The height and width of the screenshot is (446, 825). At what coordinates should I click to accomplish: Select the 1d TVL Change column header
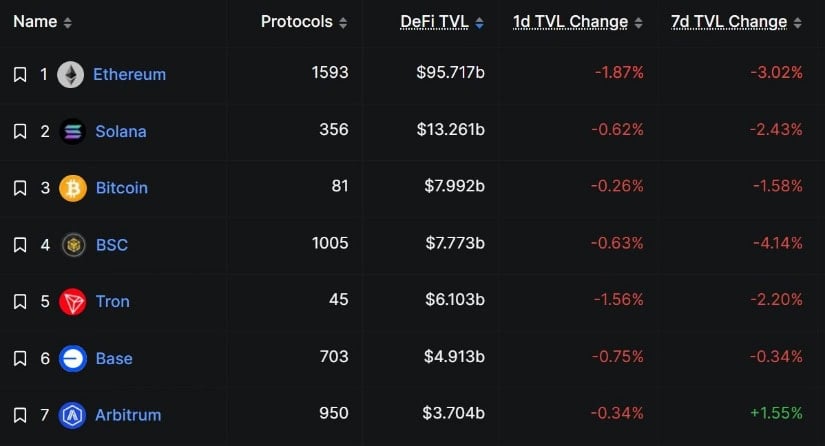pyautogui.click(x=570, y=22)
